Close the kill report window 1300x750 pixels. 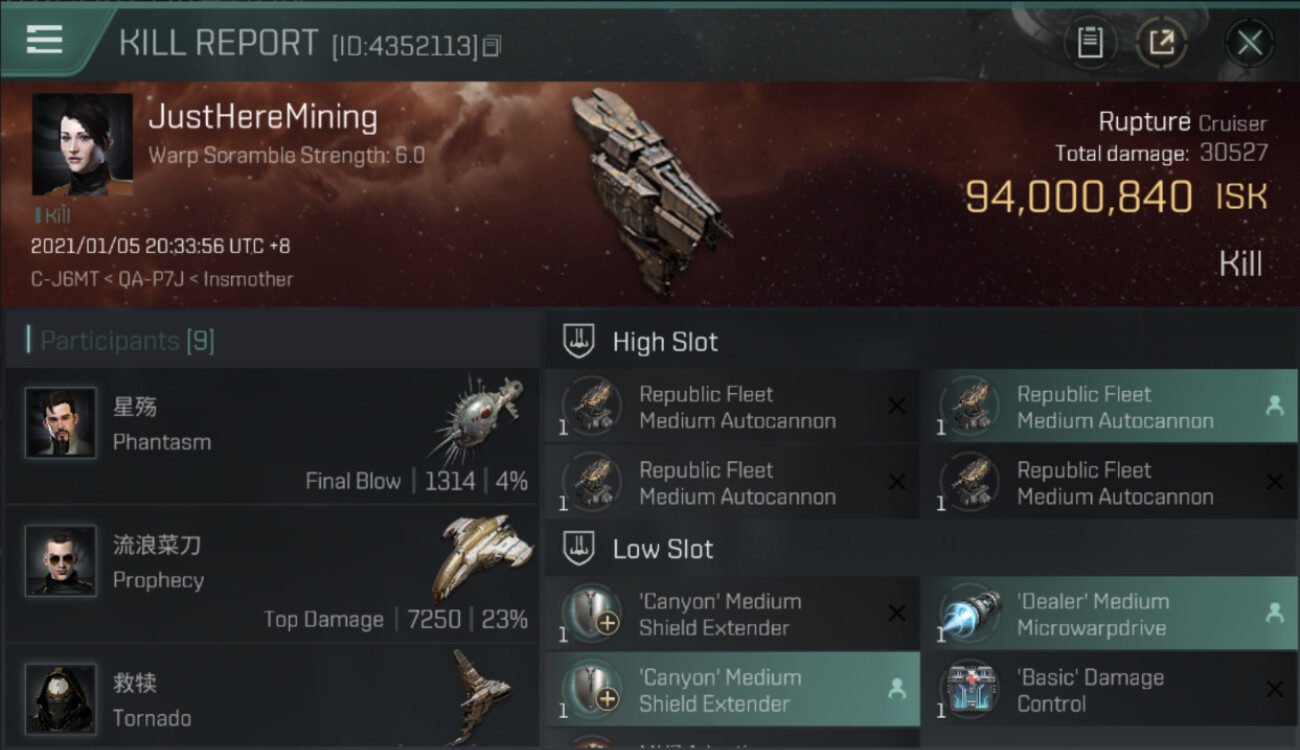[1249, 42]
